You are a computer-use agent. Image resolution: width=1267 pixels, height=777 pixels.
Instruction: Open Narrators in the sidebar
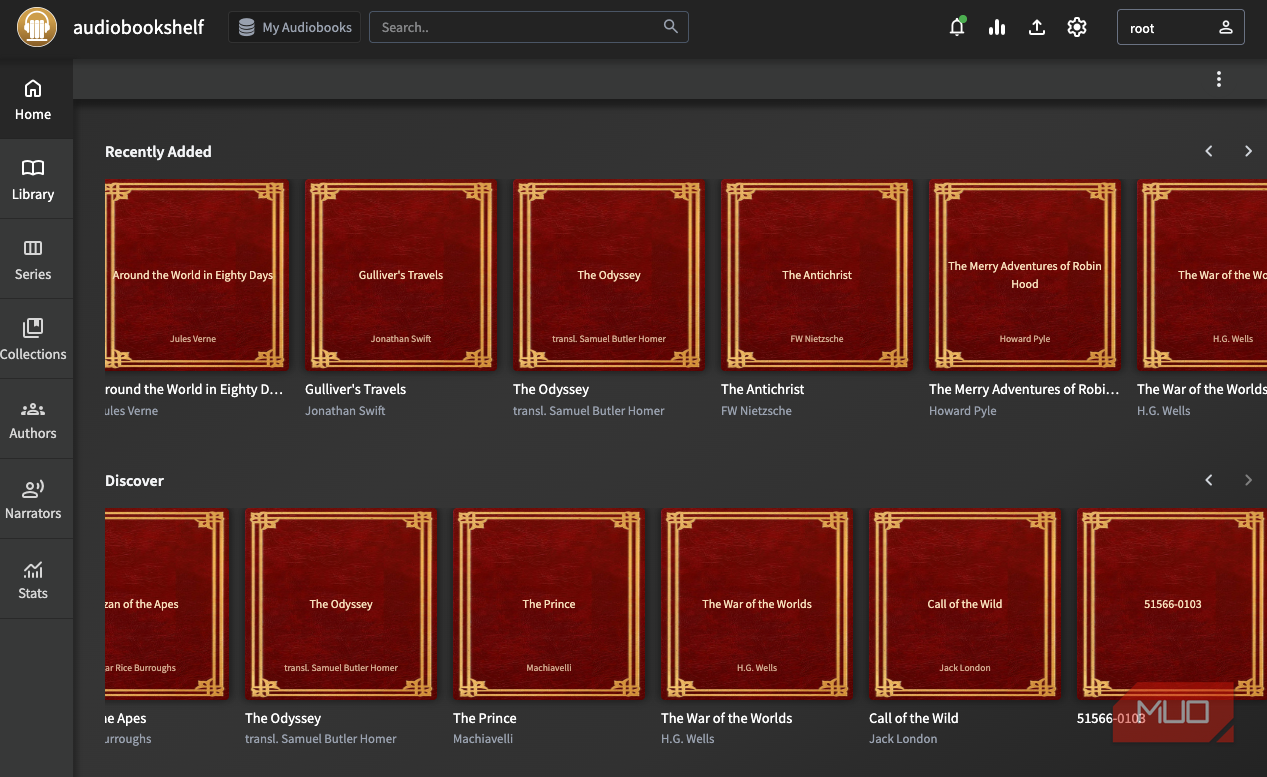[x=33, y=499]
